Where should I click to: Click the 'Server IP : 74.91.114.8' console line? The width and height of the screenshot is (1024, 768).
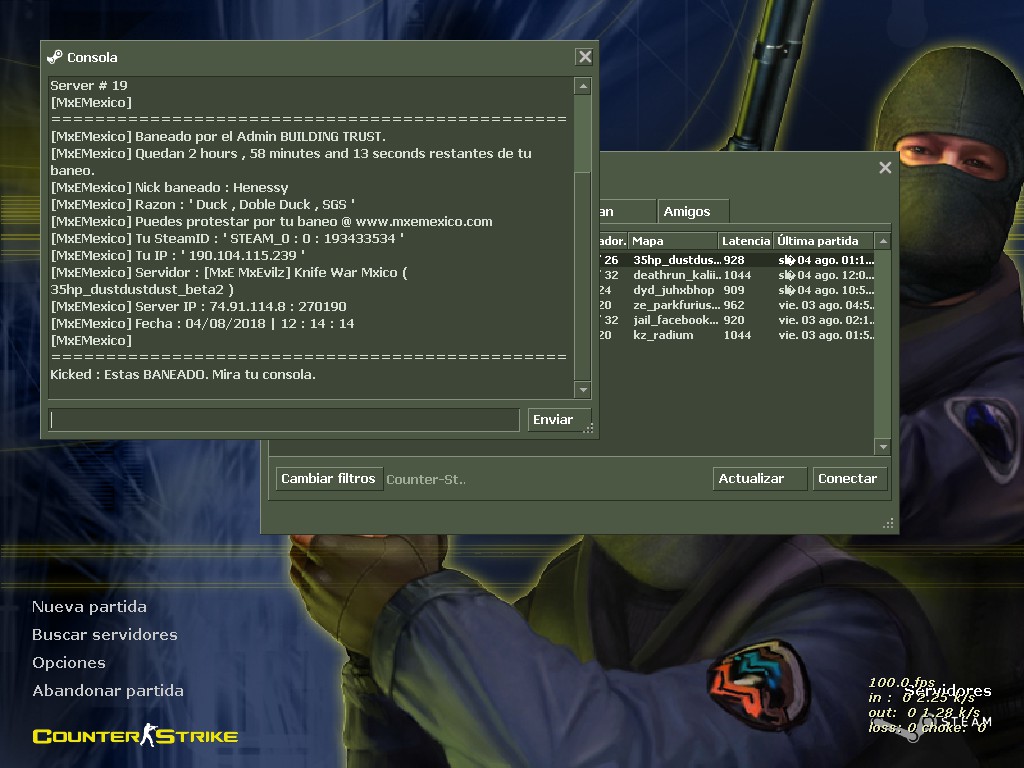coord(199,306)
